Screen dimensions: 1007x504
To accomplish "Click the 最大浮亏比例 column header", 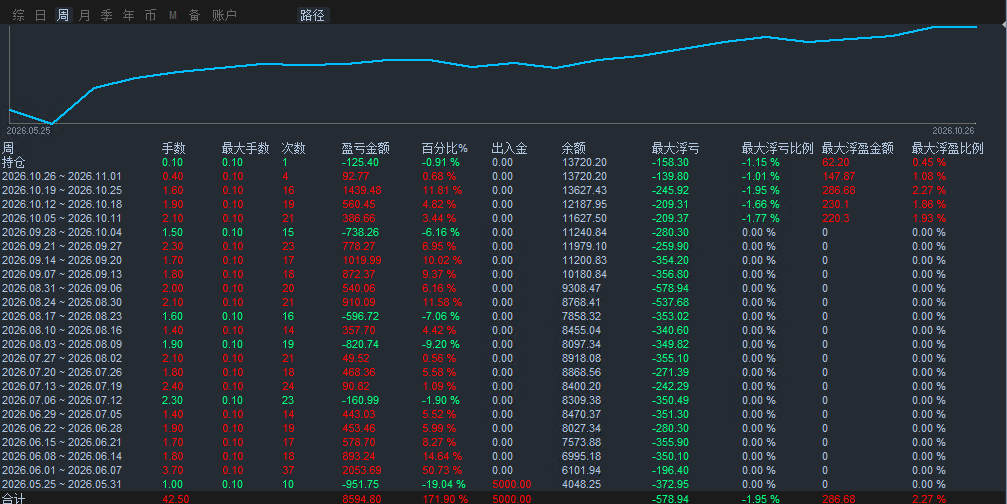I will tap(777, 148).
